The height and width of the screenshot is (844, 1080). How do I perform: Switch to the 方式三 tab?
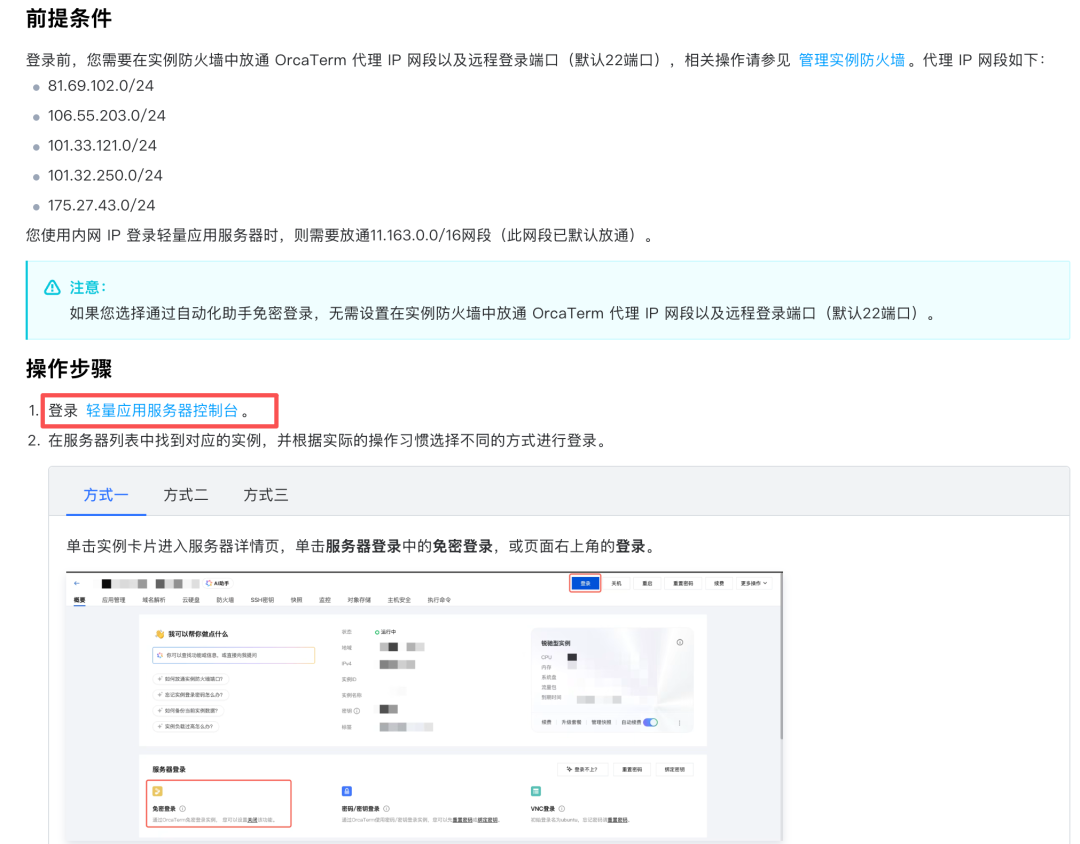266,495
